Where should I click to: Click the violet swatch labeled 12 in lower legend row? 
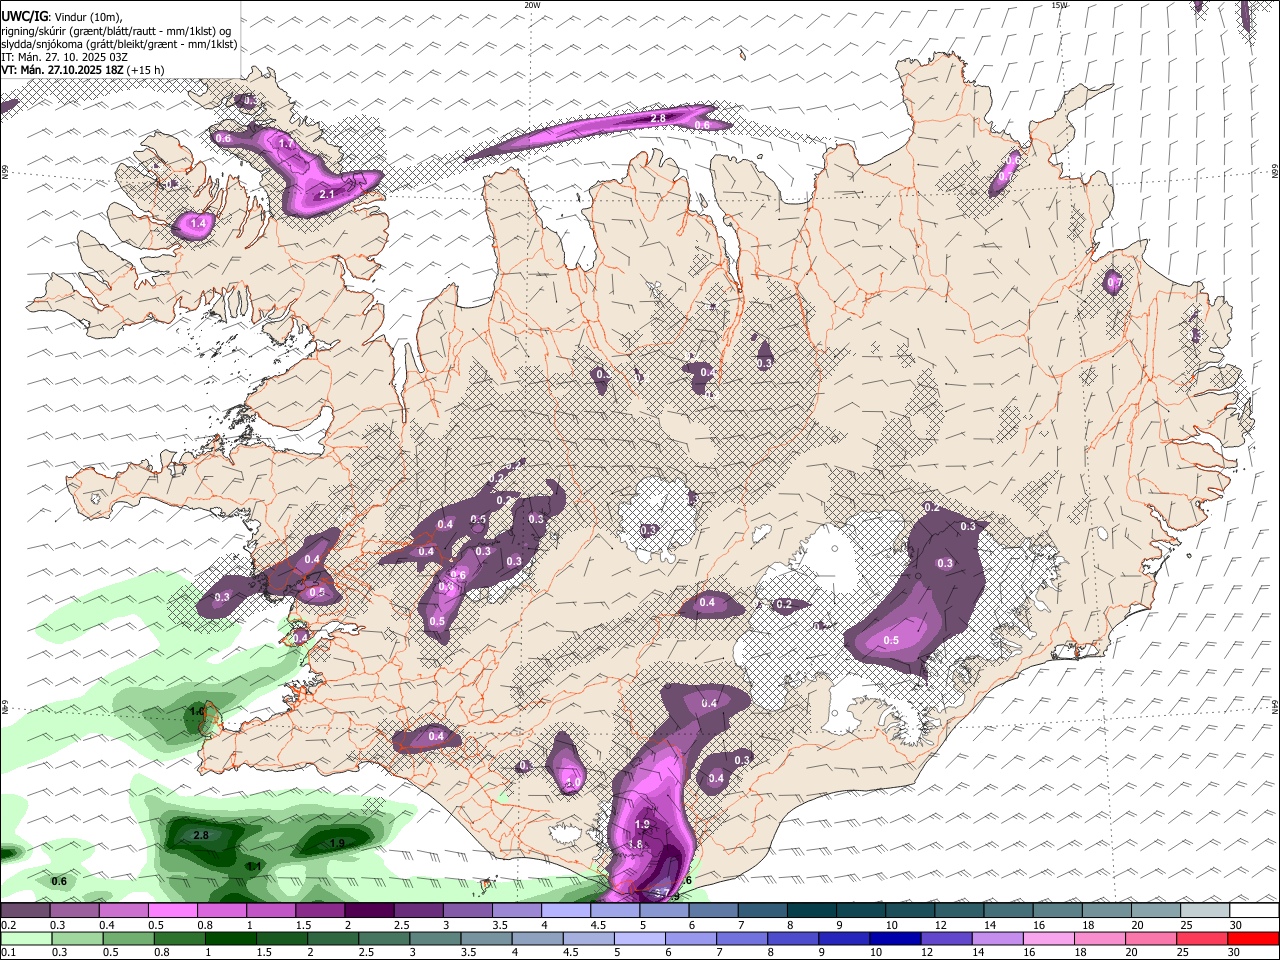click(947, 939)
